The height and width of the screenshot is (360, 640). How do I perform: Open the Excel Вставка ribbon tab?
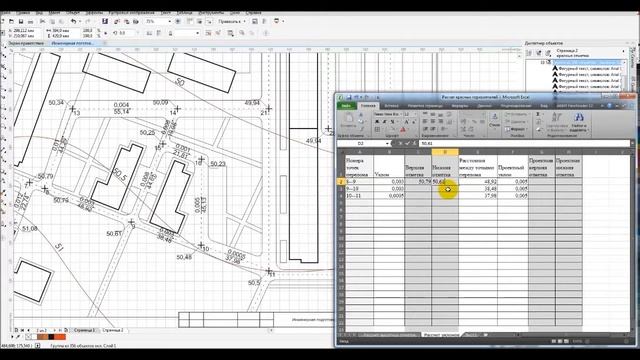pyautogui.click(x=391, y=106)
